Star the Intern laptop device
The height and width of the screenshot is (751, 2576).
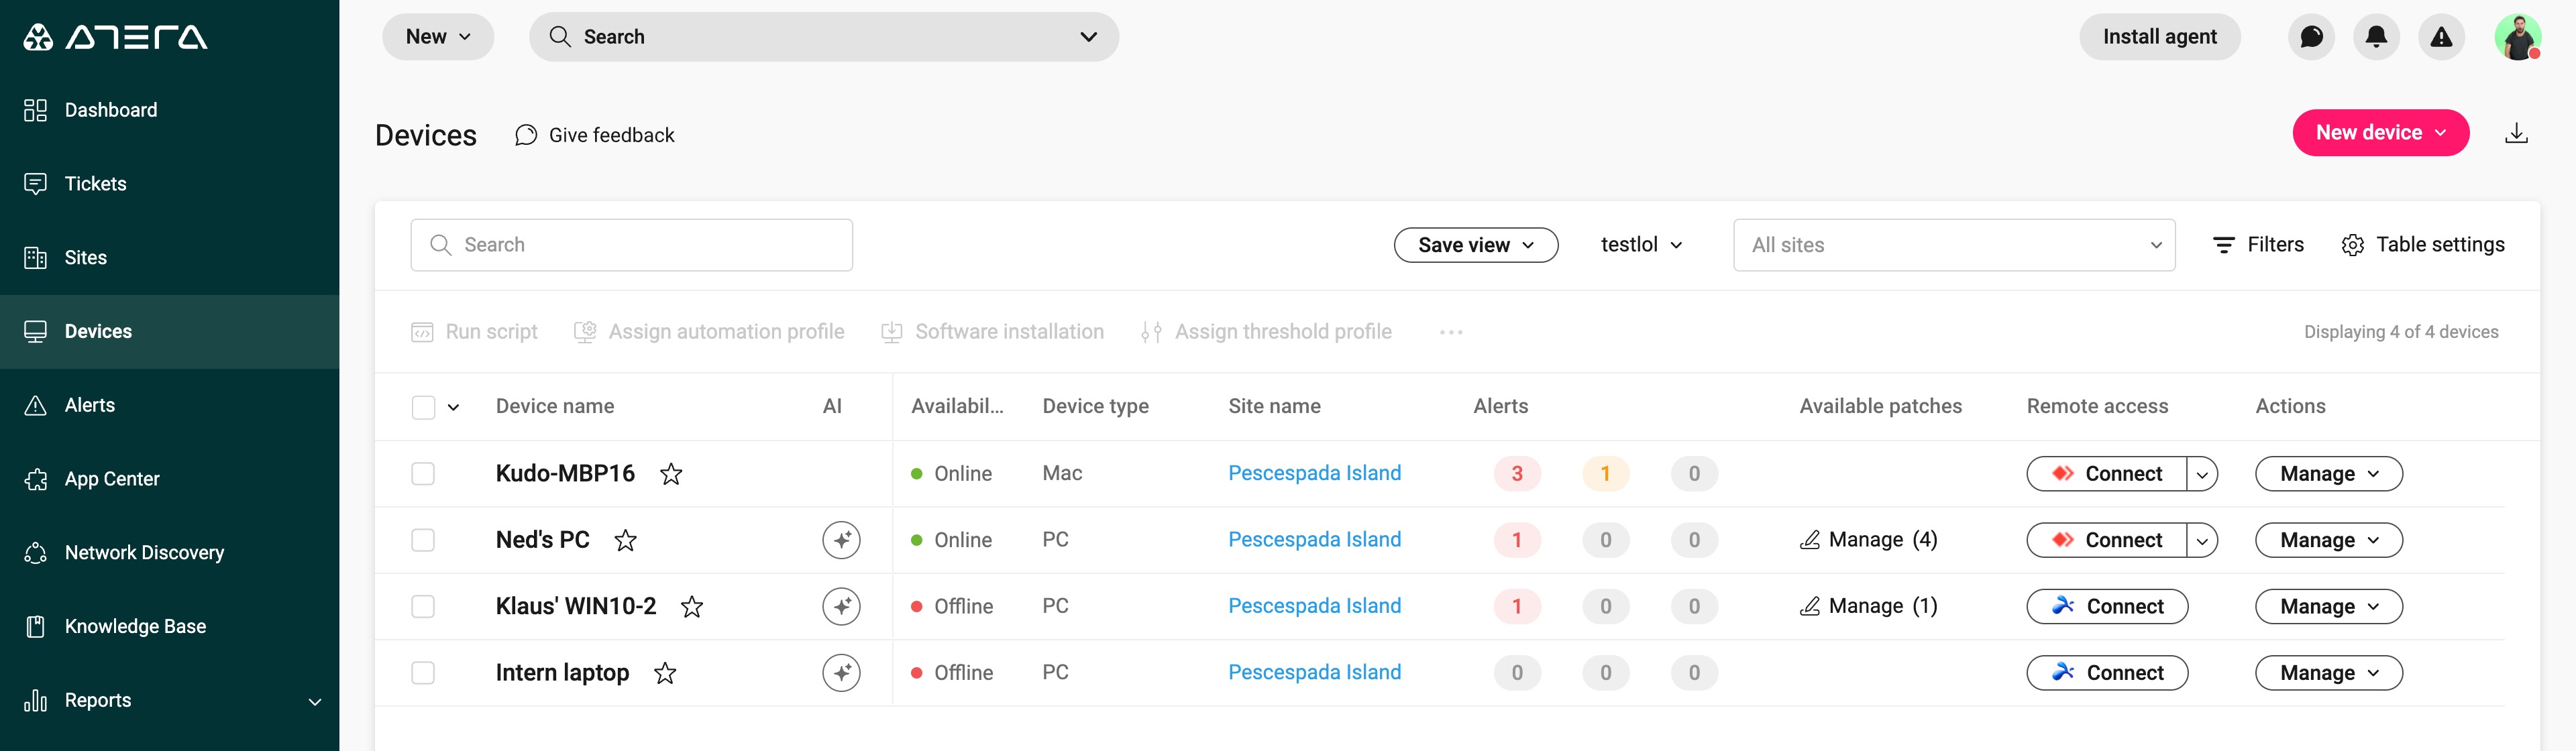pos(665,673)
